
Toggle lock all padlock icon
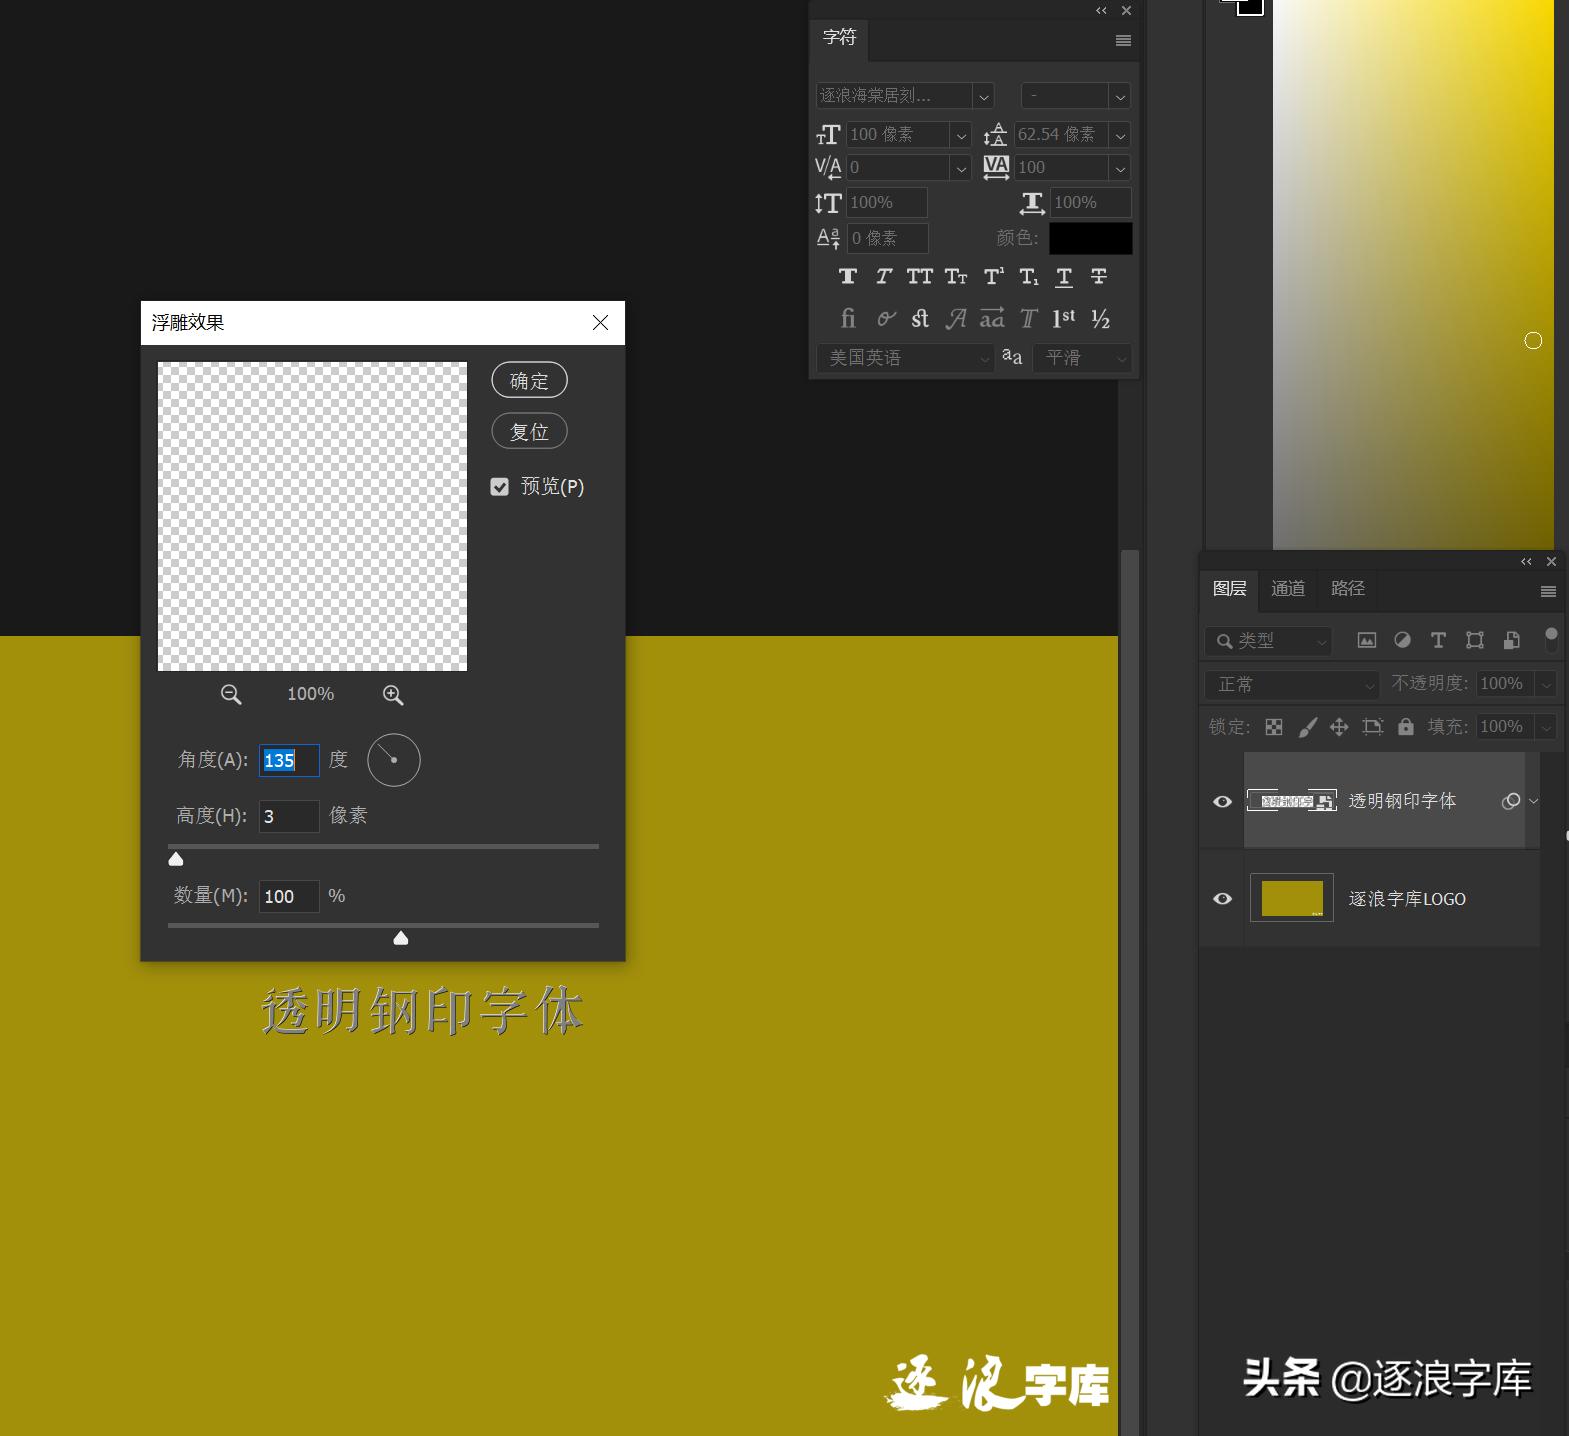click(x=1406, y=727)
